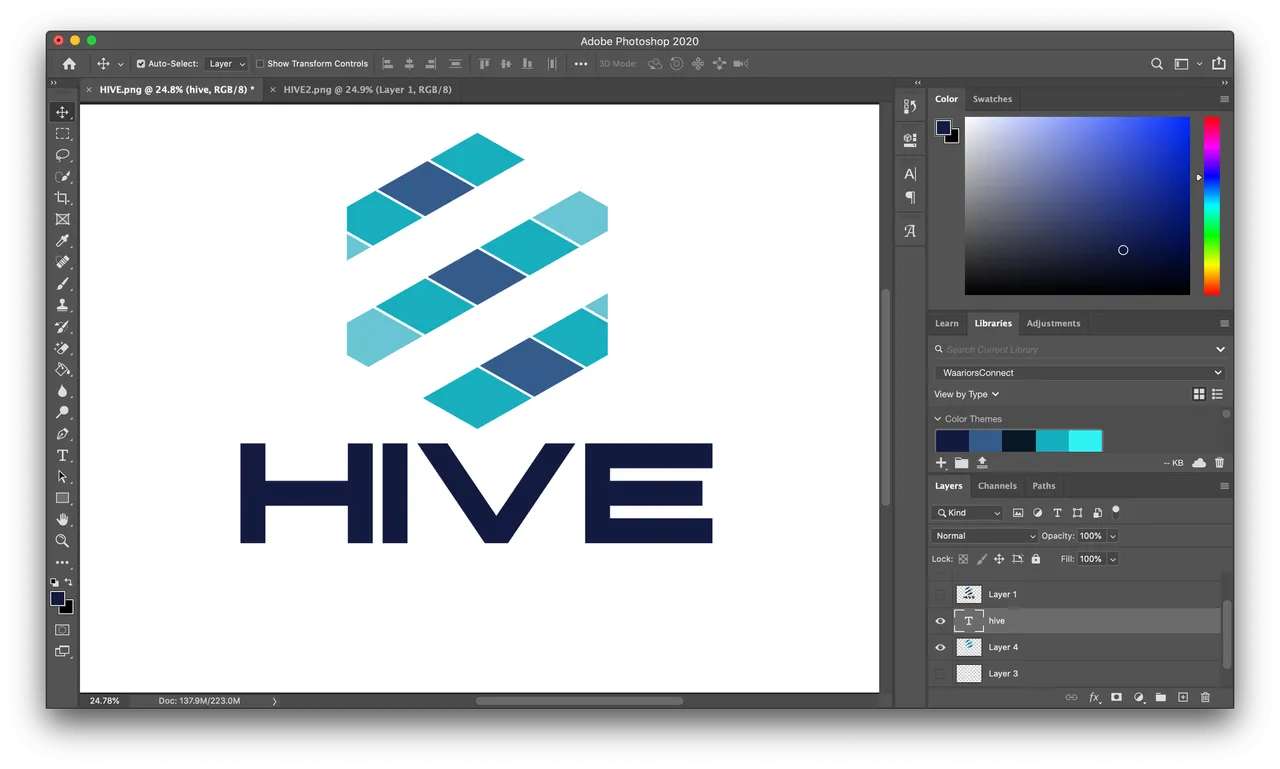Open WaariorsConnect library dropdown

coord(1080,372)
